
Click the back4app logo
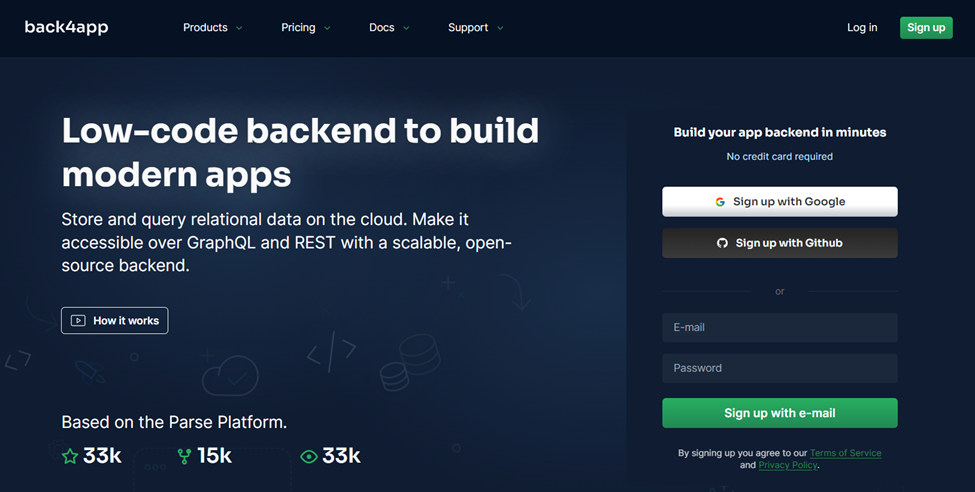[67, 27]
